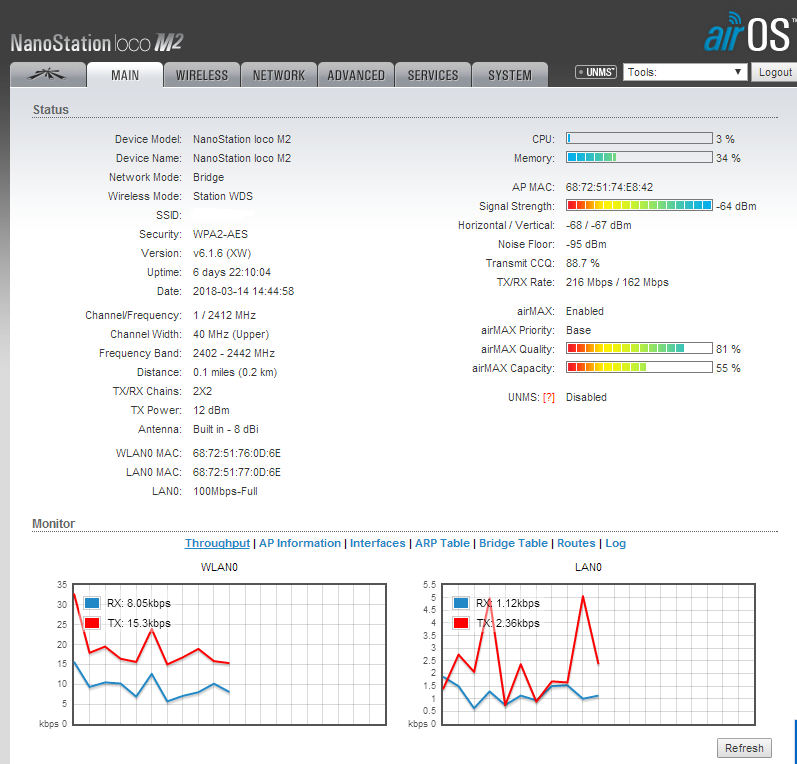797x764 pixels.
Task: Click the uptime value 6 days 22:10:04
Action: click(x=231, y=272)
